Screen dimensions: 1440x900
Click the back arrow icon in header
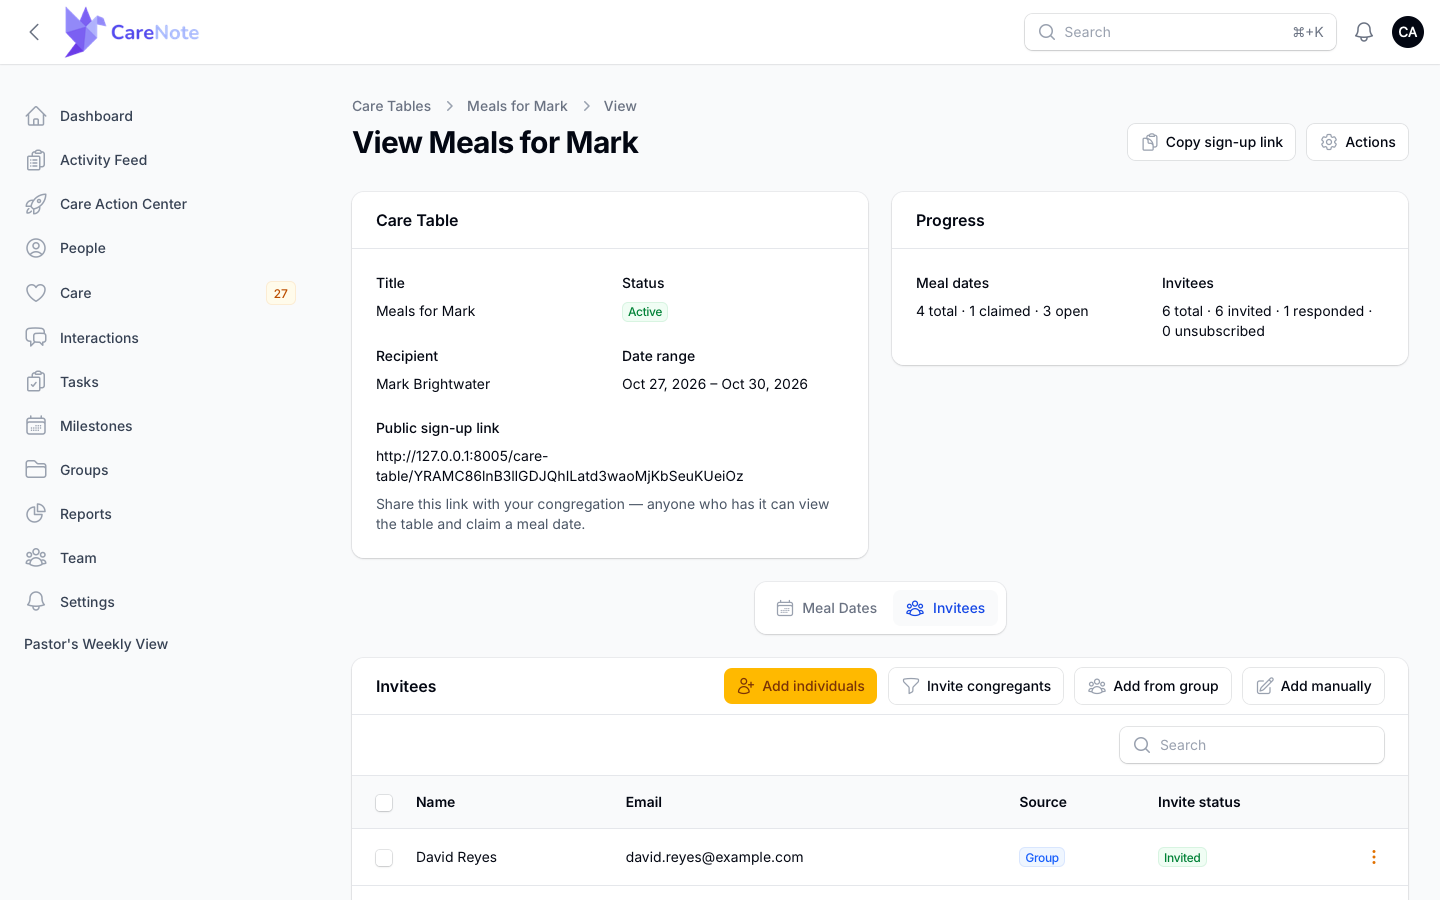[x=34, y=32]
